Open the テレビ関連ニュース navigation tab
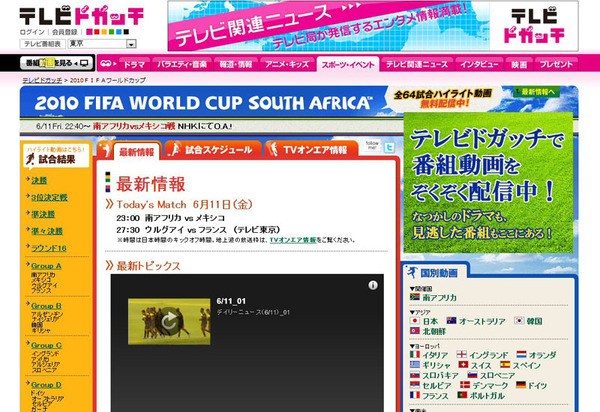The height and width of the screenshot is (412, 600). (417, 64)
